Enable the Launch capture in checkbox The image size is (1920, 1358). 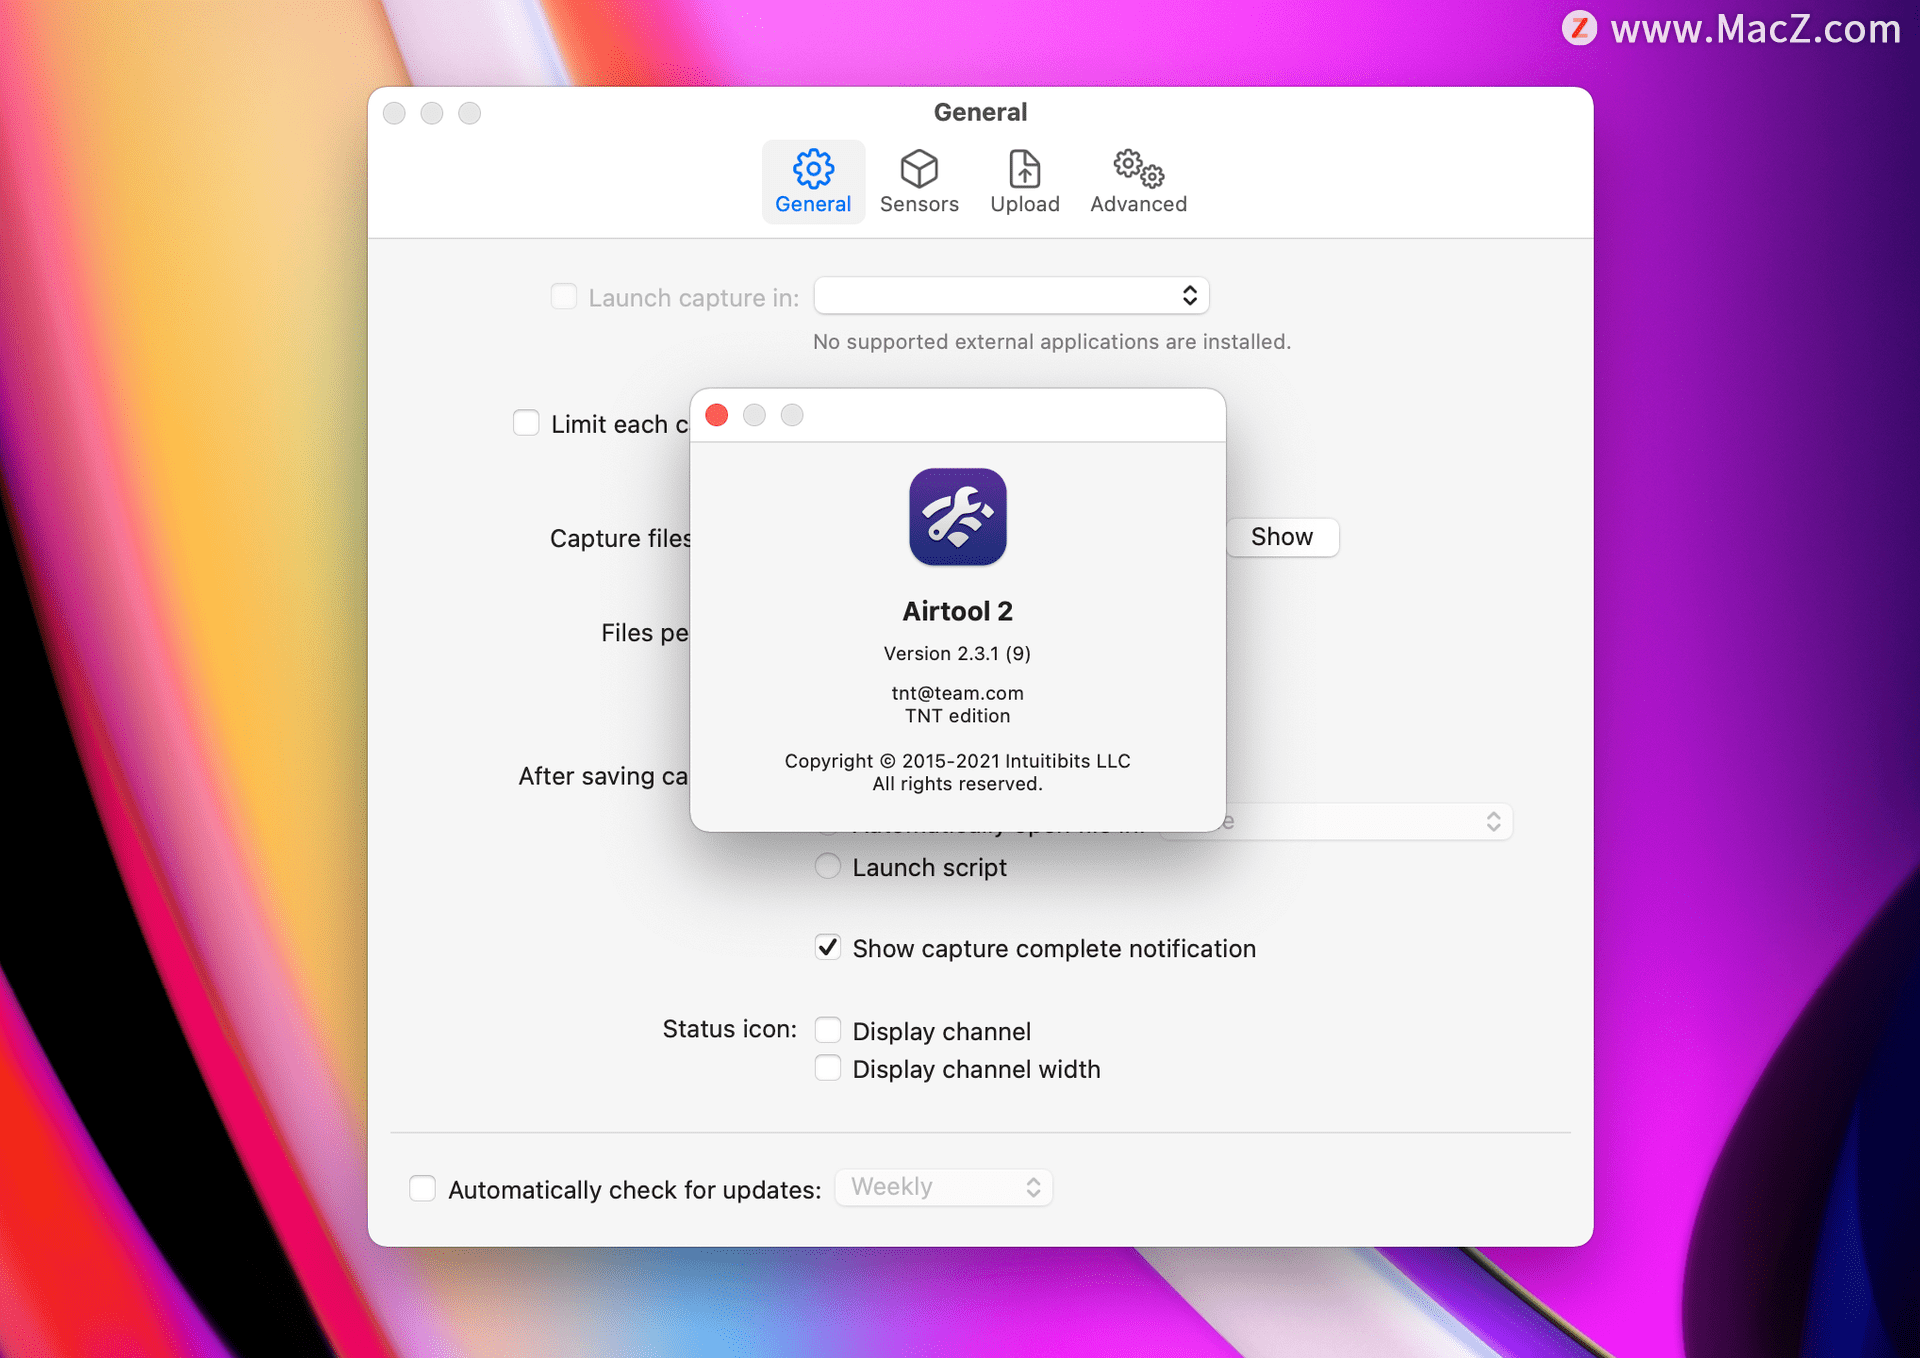564,297
